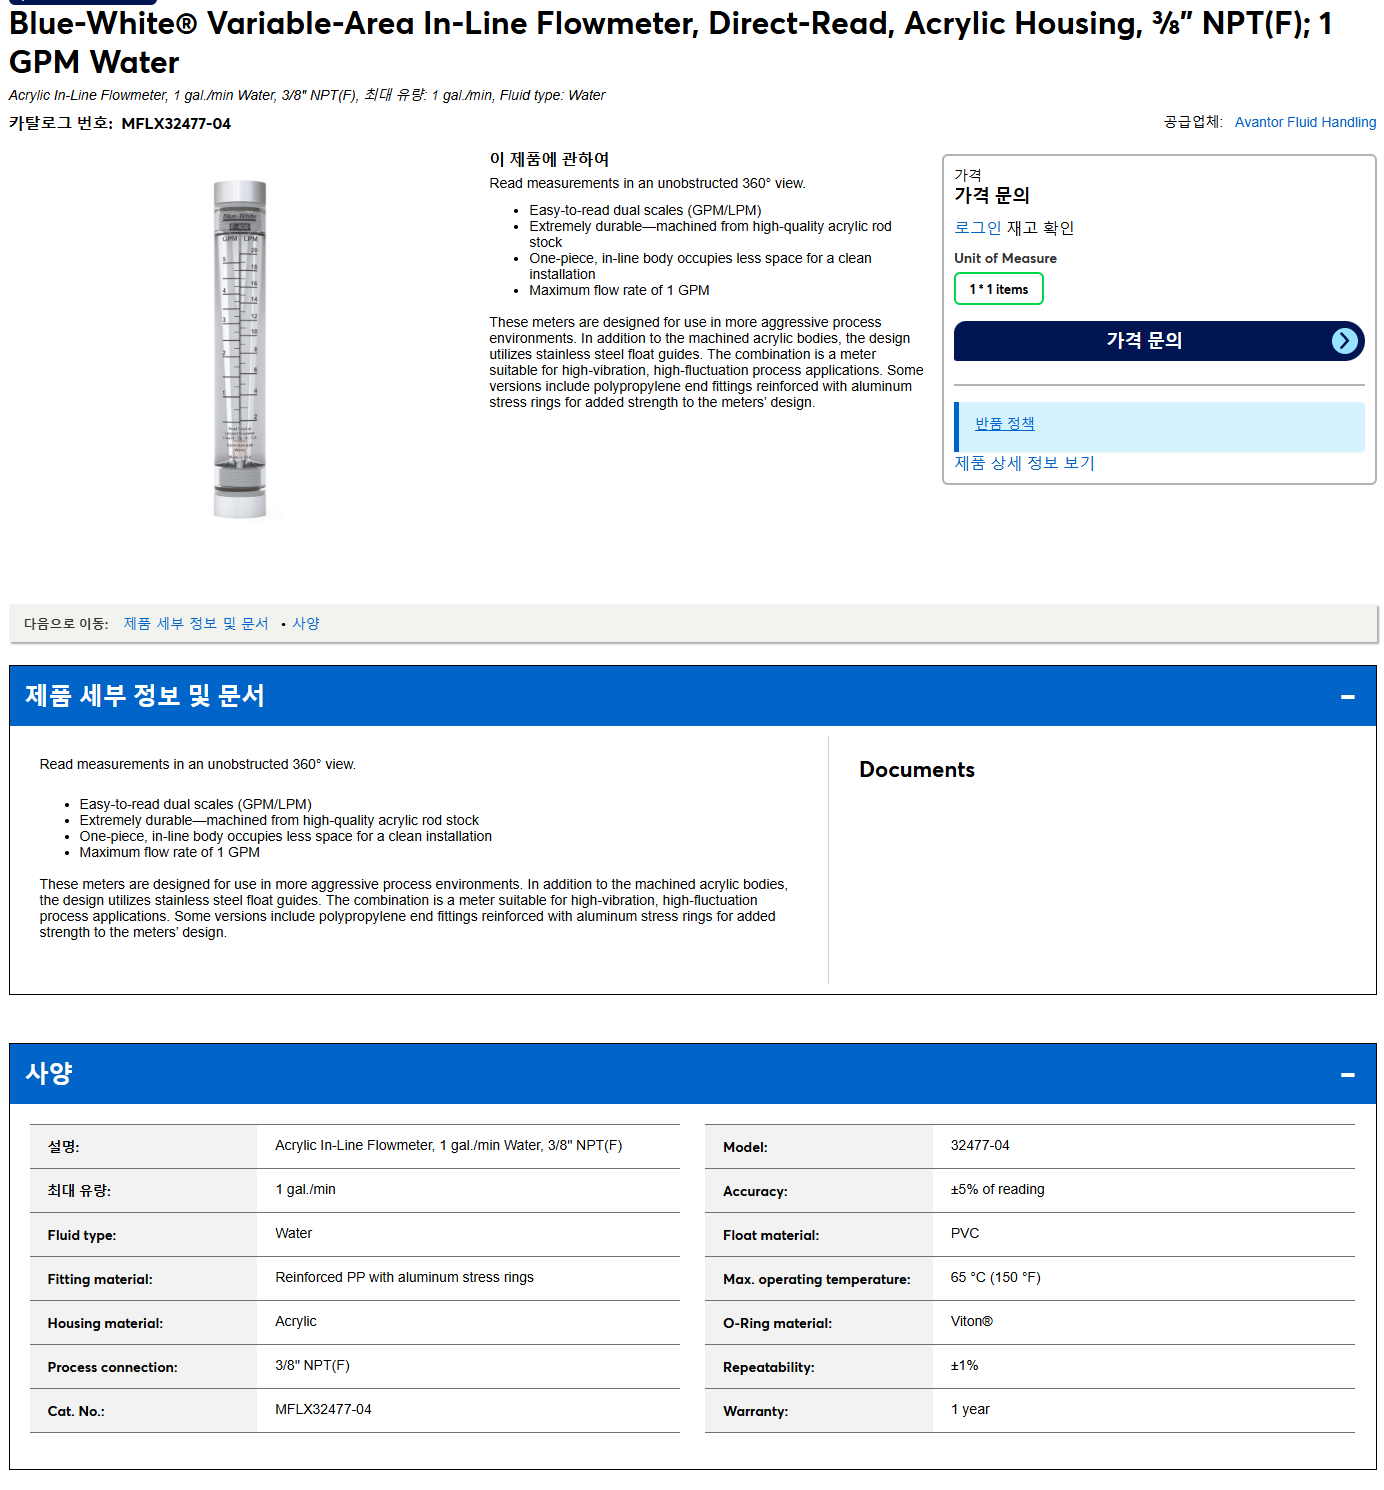
Task: Click the Warranty row value 1 year
Action: pos(969,1410)
